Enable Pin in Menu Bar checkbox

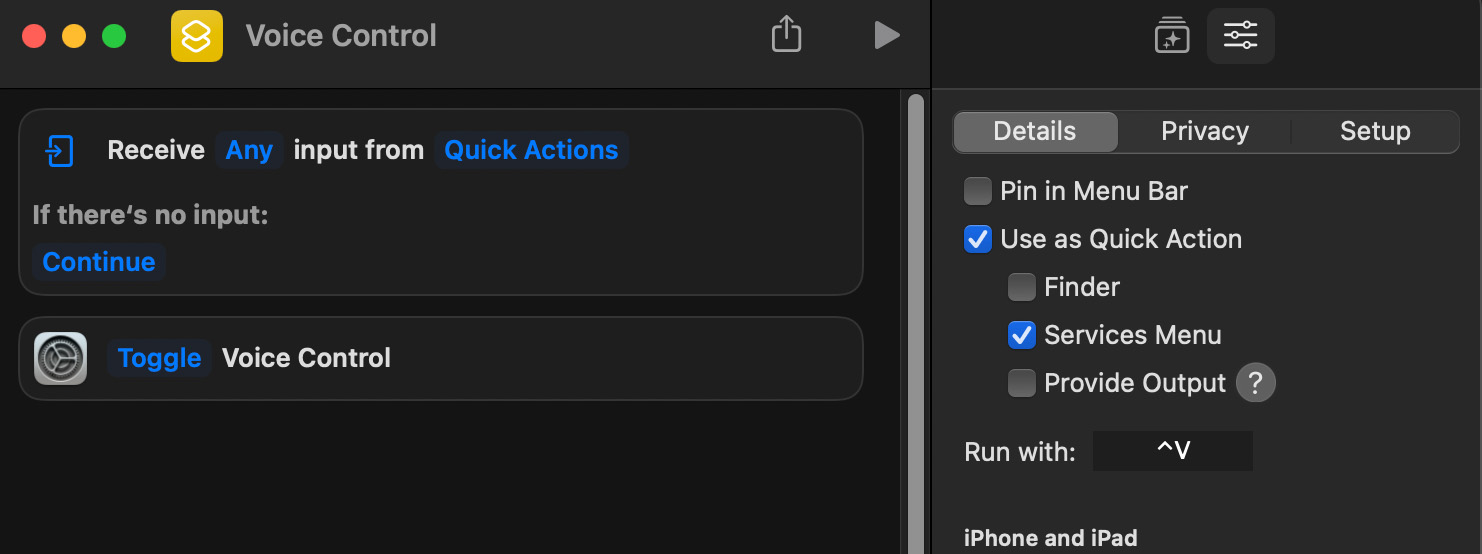point(977,191)
